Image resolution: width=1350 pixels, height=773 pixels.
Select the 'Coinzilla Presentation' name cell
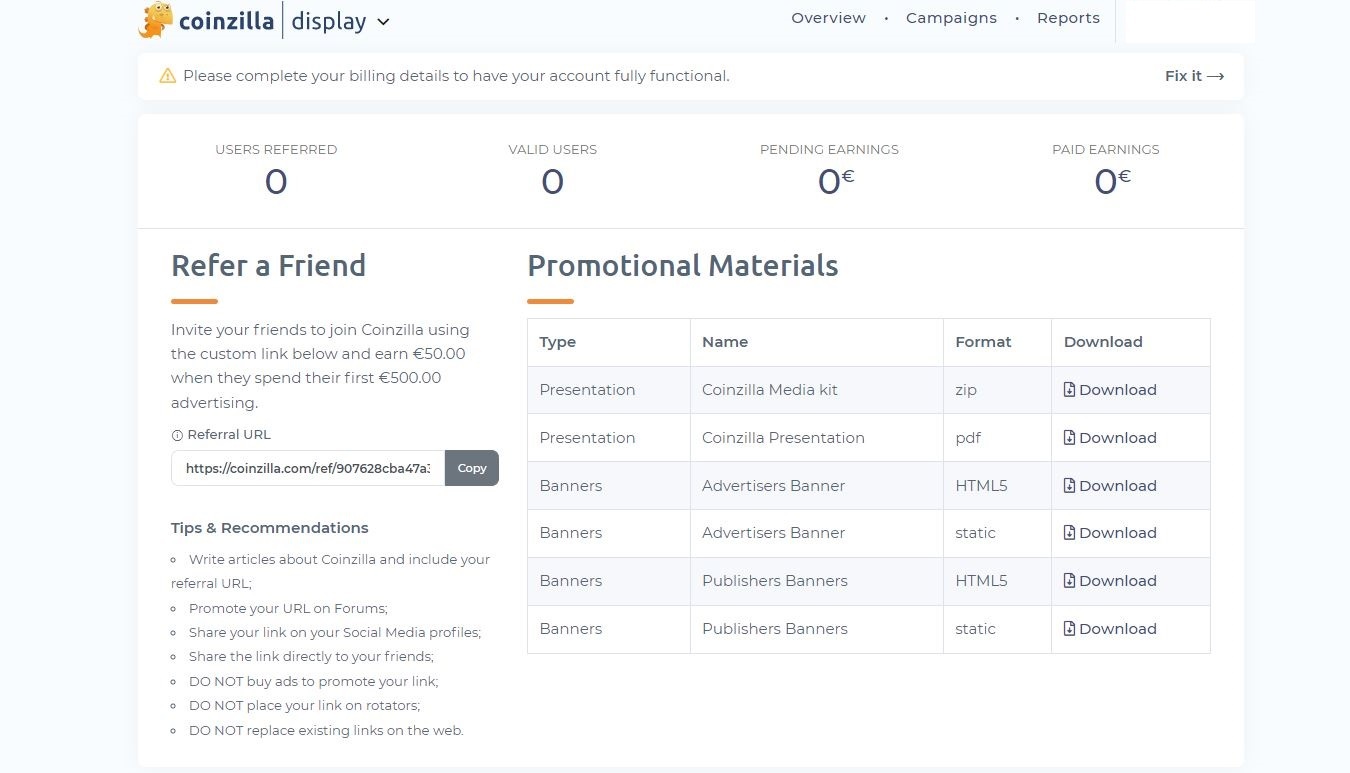click(x=817, y=438)
